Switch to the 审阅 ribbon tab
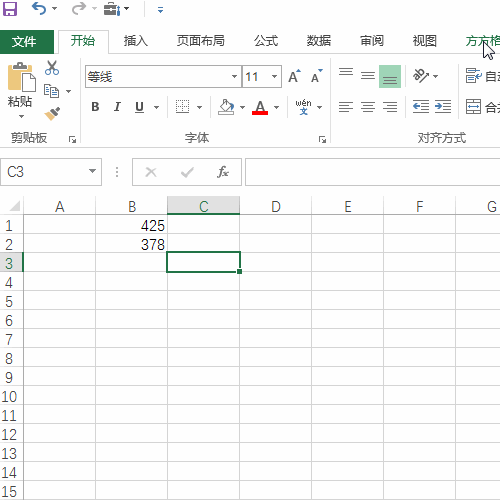This screenshot has width=500, height=500. tap(372, 41)
